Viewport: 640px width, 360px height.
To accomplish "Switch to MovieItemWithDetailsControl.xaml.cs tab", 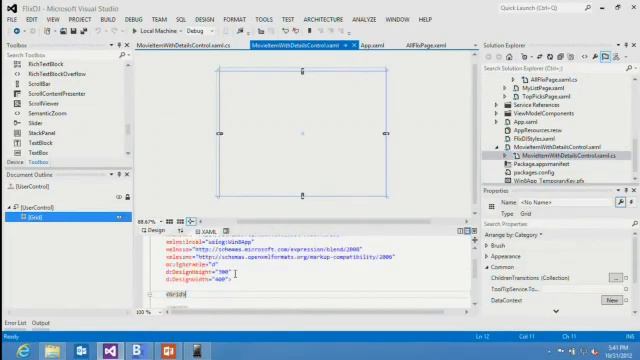I will point(183,45).
